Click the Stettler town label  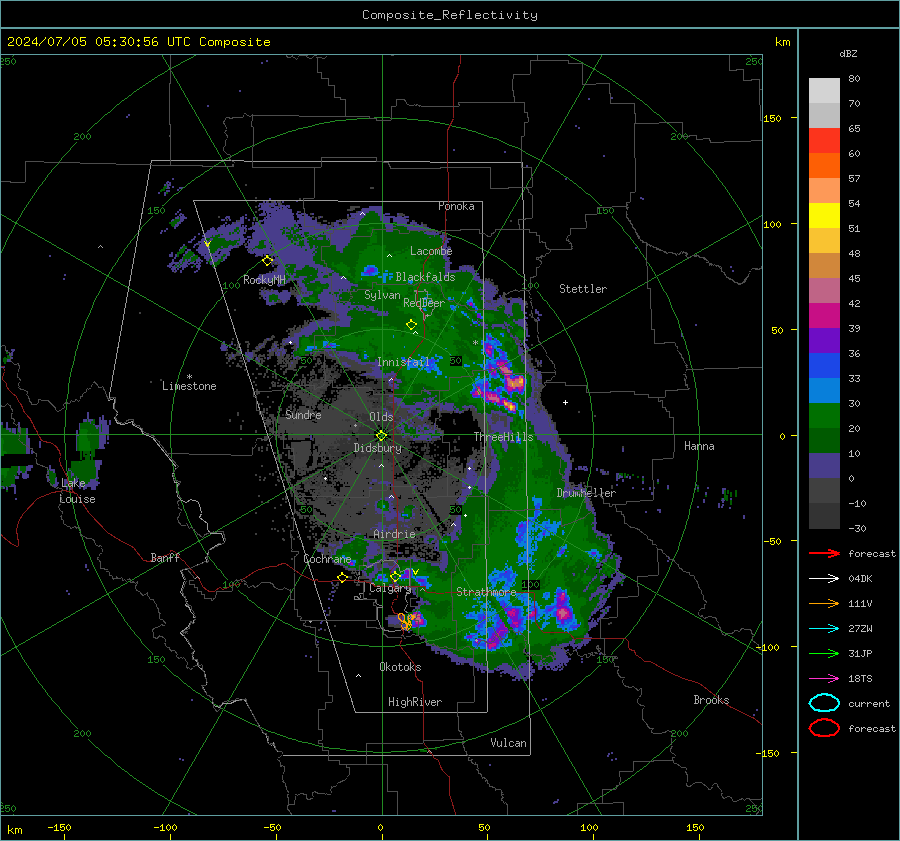click(x=583, y=289)
